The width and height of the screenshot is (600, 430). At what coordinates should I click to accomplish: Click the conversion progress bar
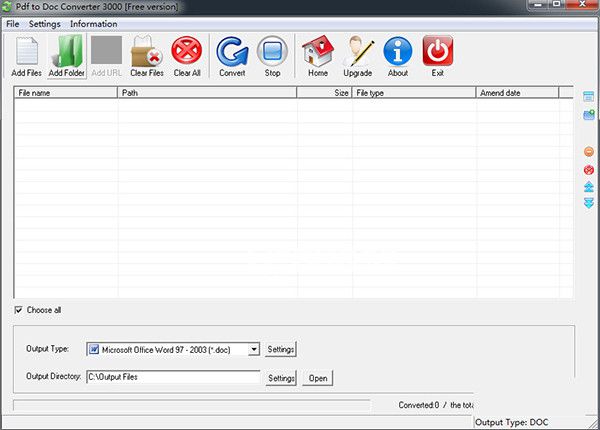[192, 405]
